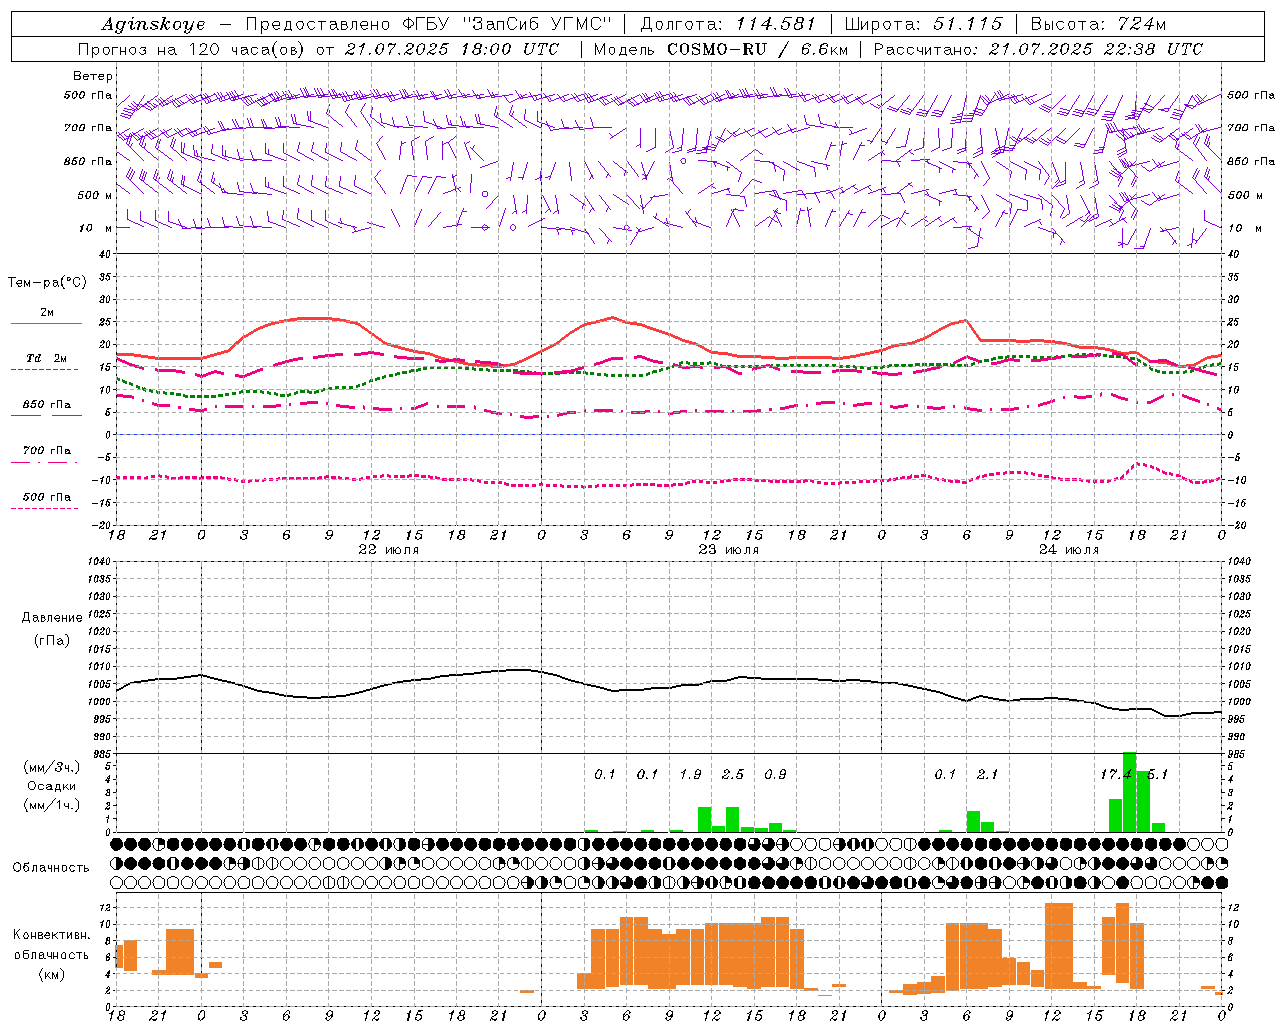Click the 0.9 precipitation amount value
This screenshot has height=1024, width=1280.
coord(775,774)
